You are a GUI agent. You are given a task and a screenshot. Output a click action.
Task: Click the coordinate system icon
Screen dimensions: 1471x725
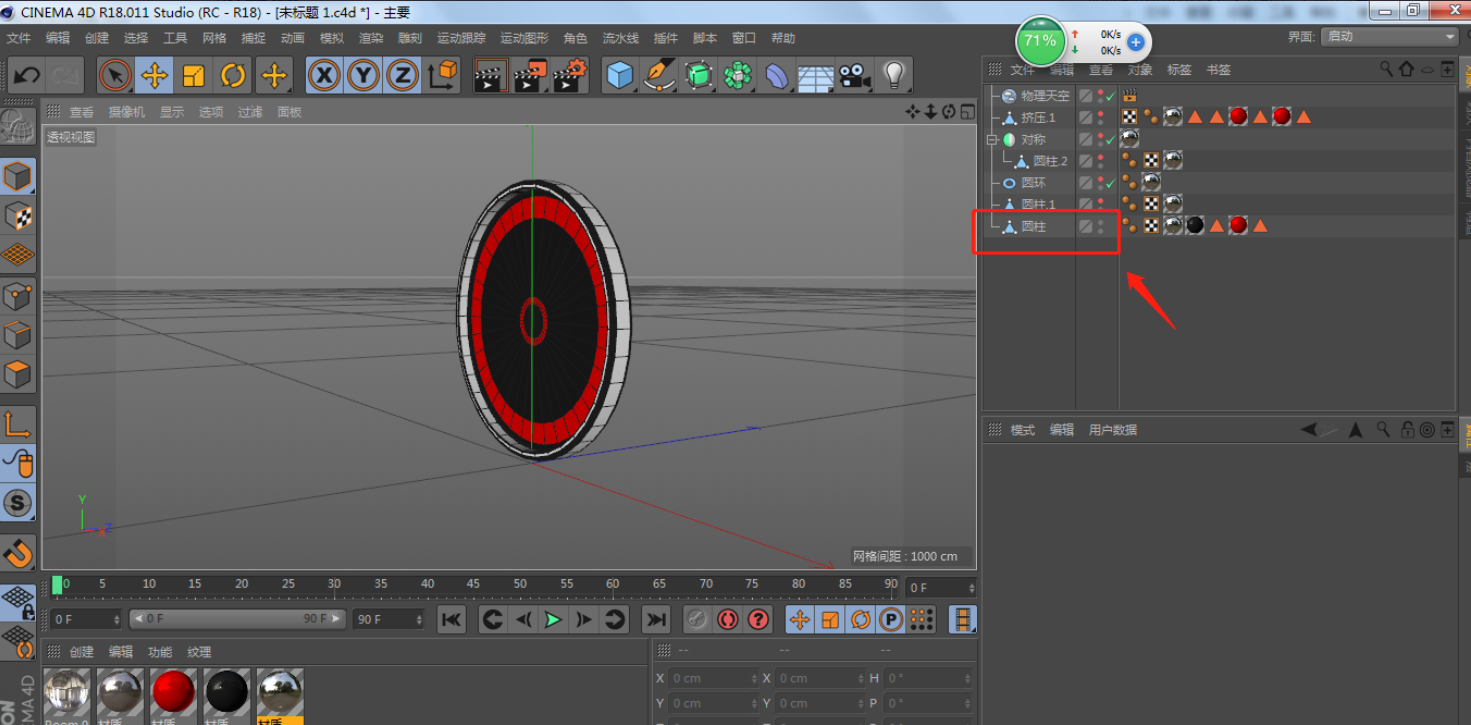click(x=442, y=75)
